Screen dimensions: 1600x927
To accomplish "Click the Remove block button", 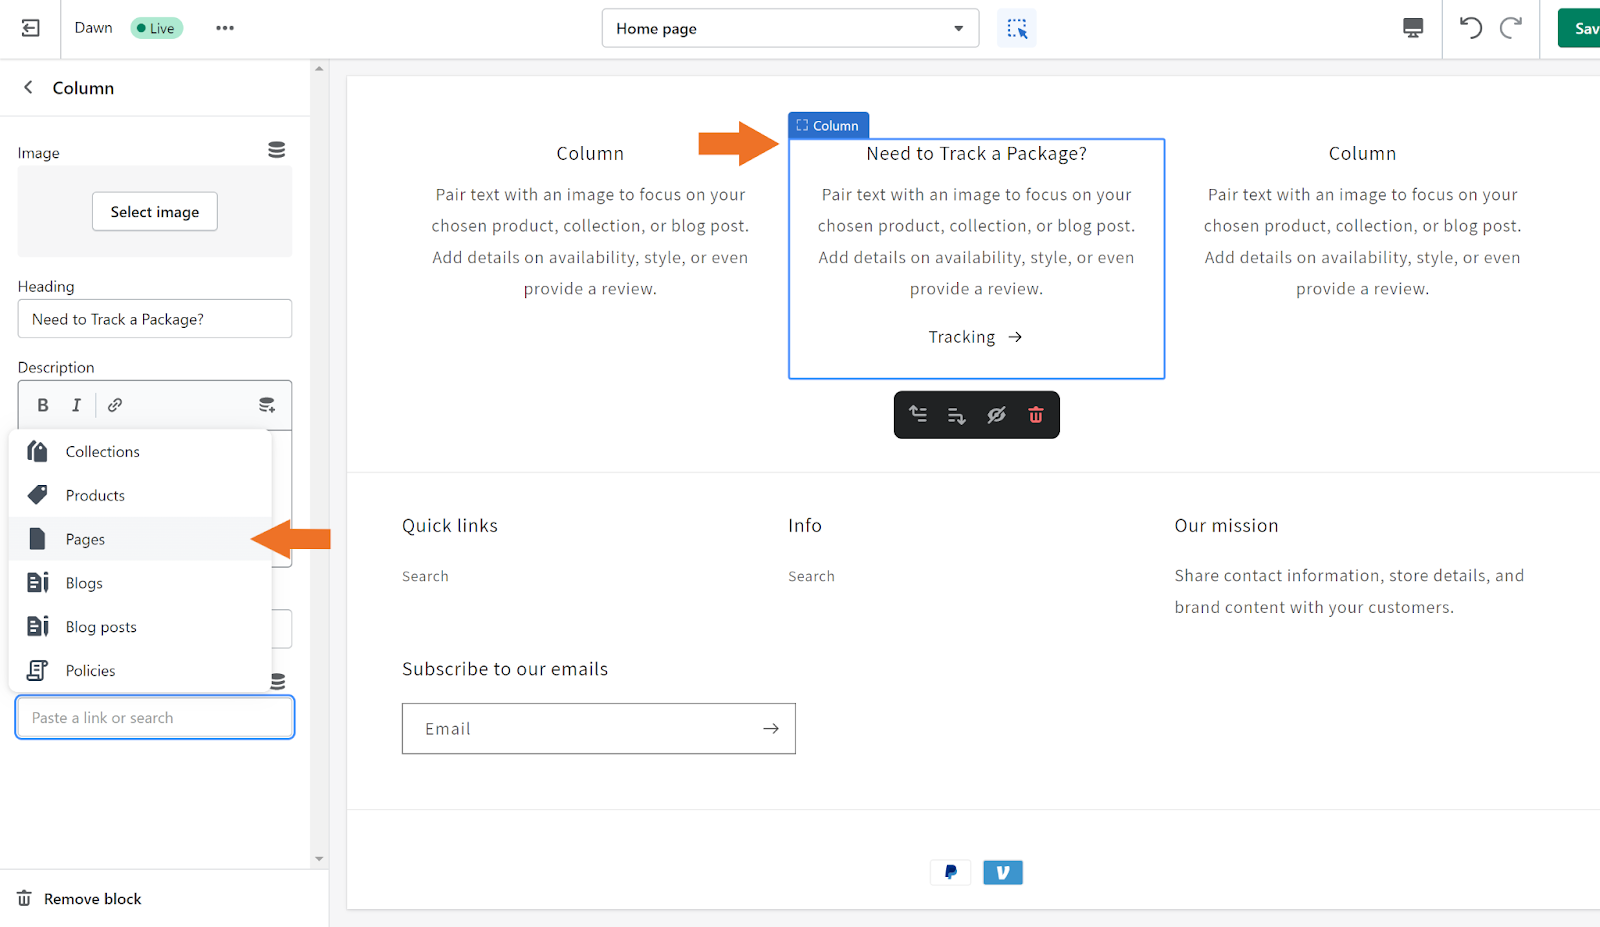I will 80,899.
